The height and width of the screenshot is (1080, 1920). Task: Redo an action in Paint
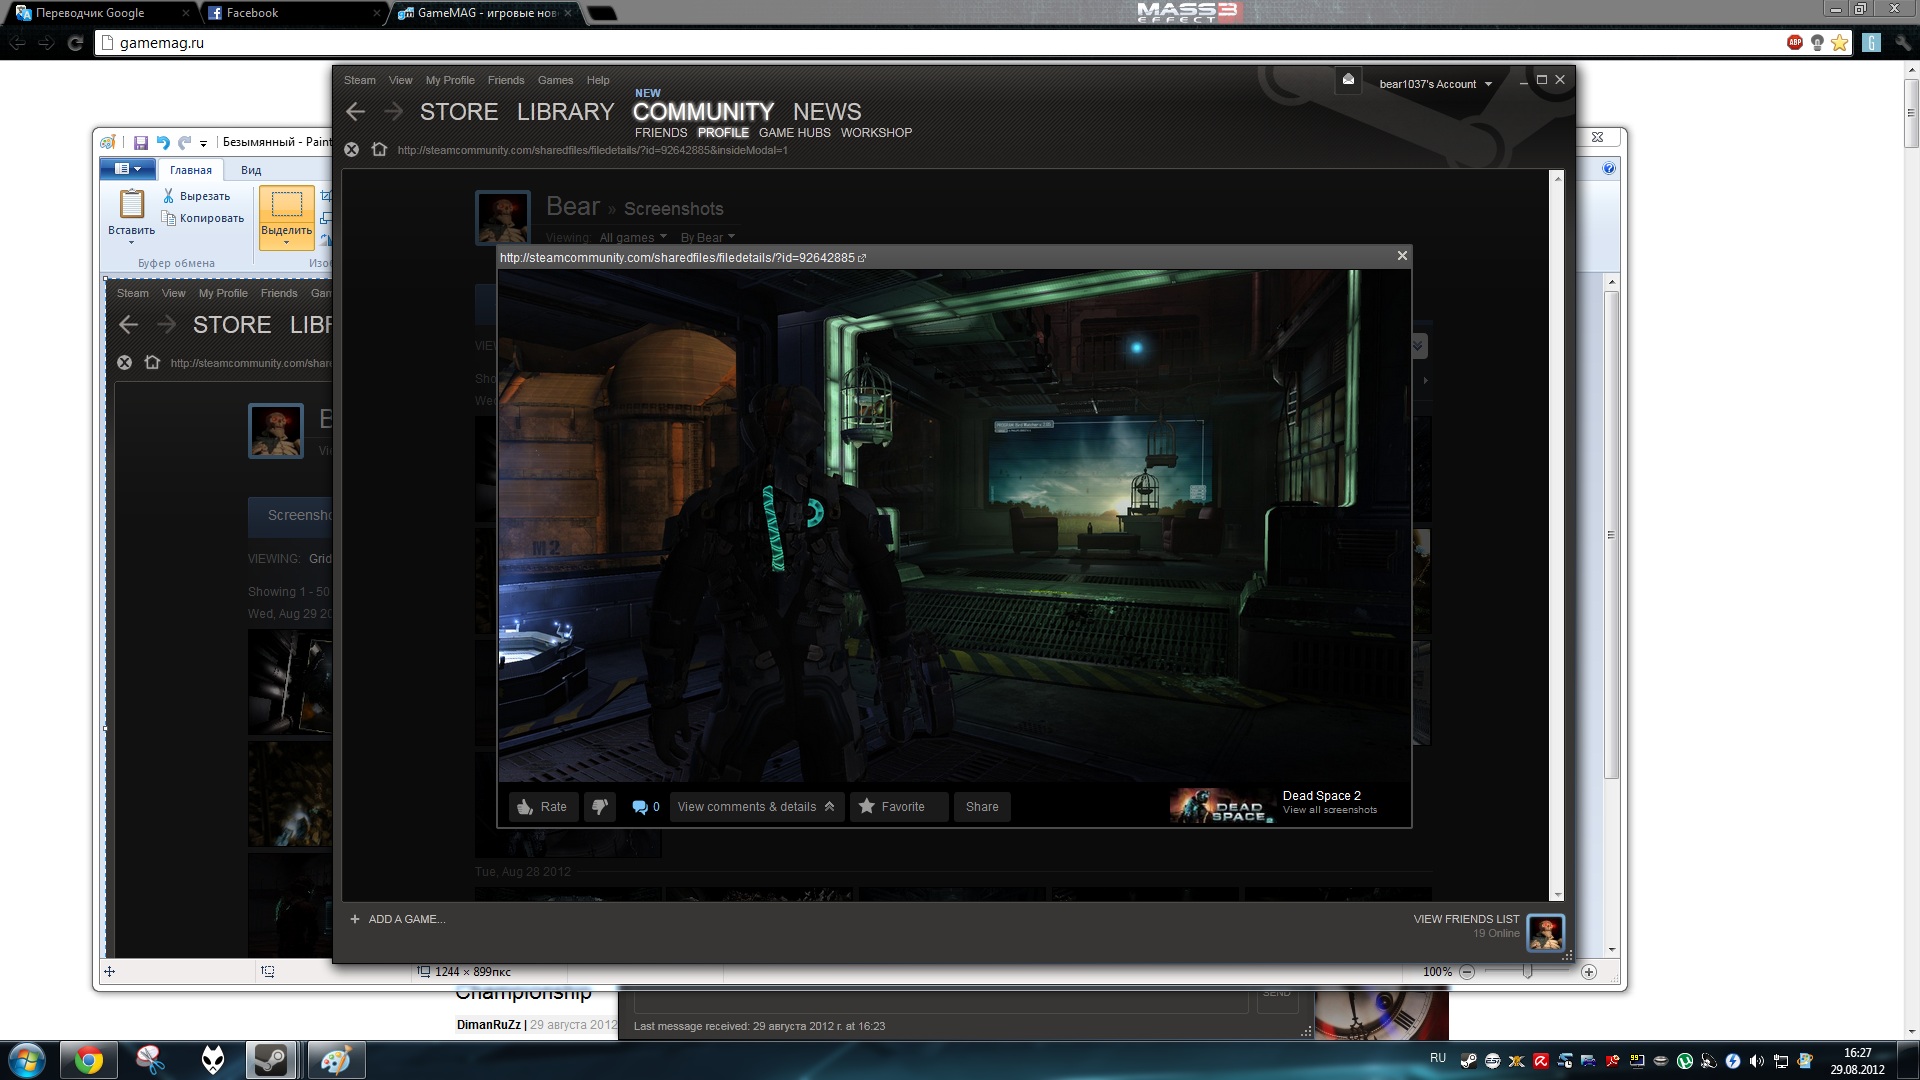[x=184, y=143]
